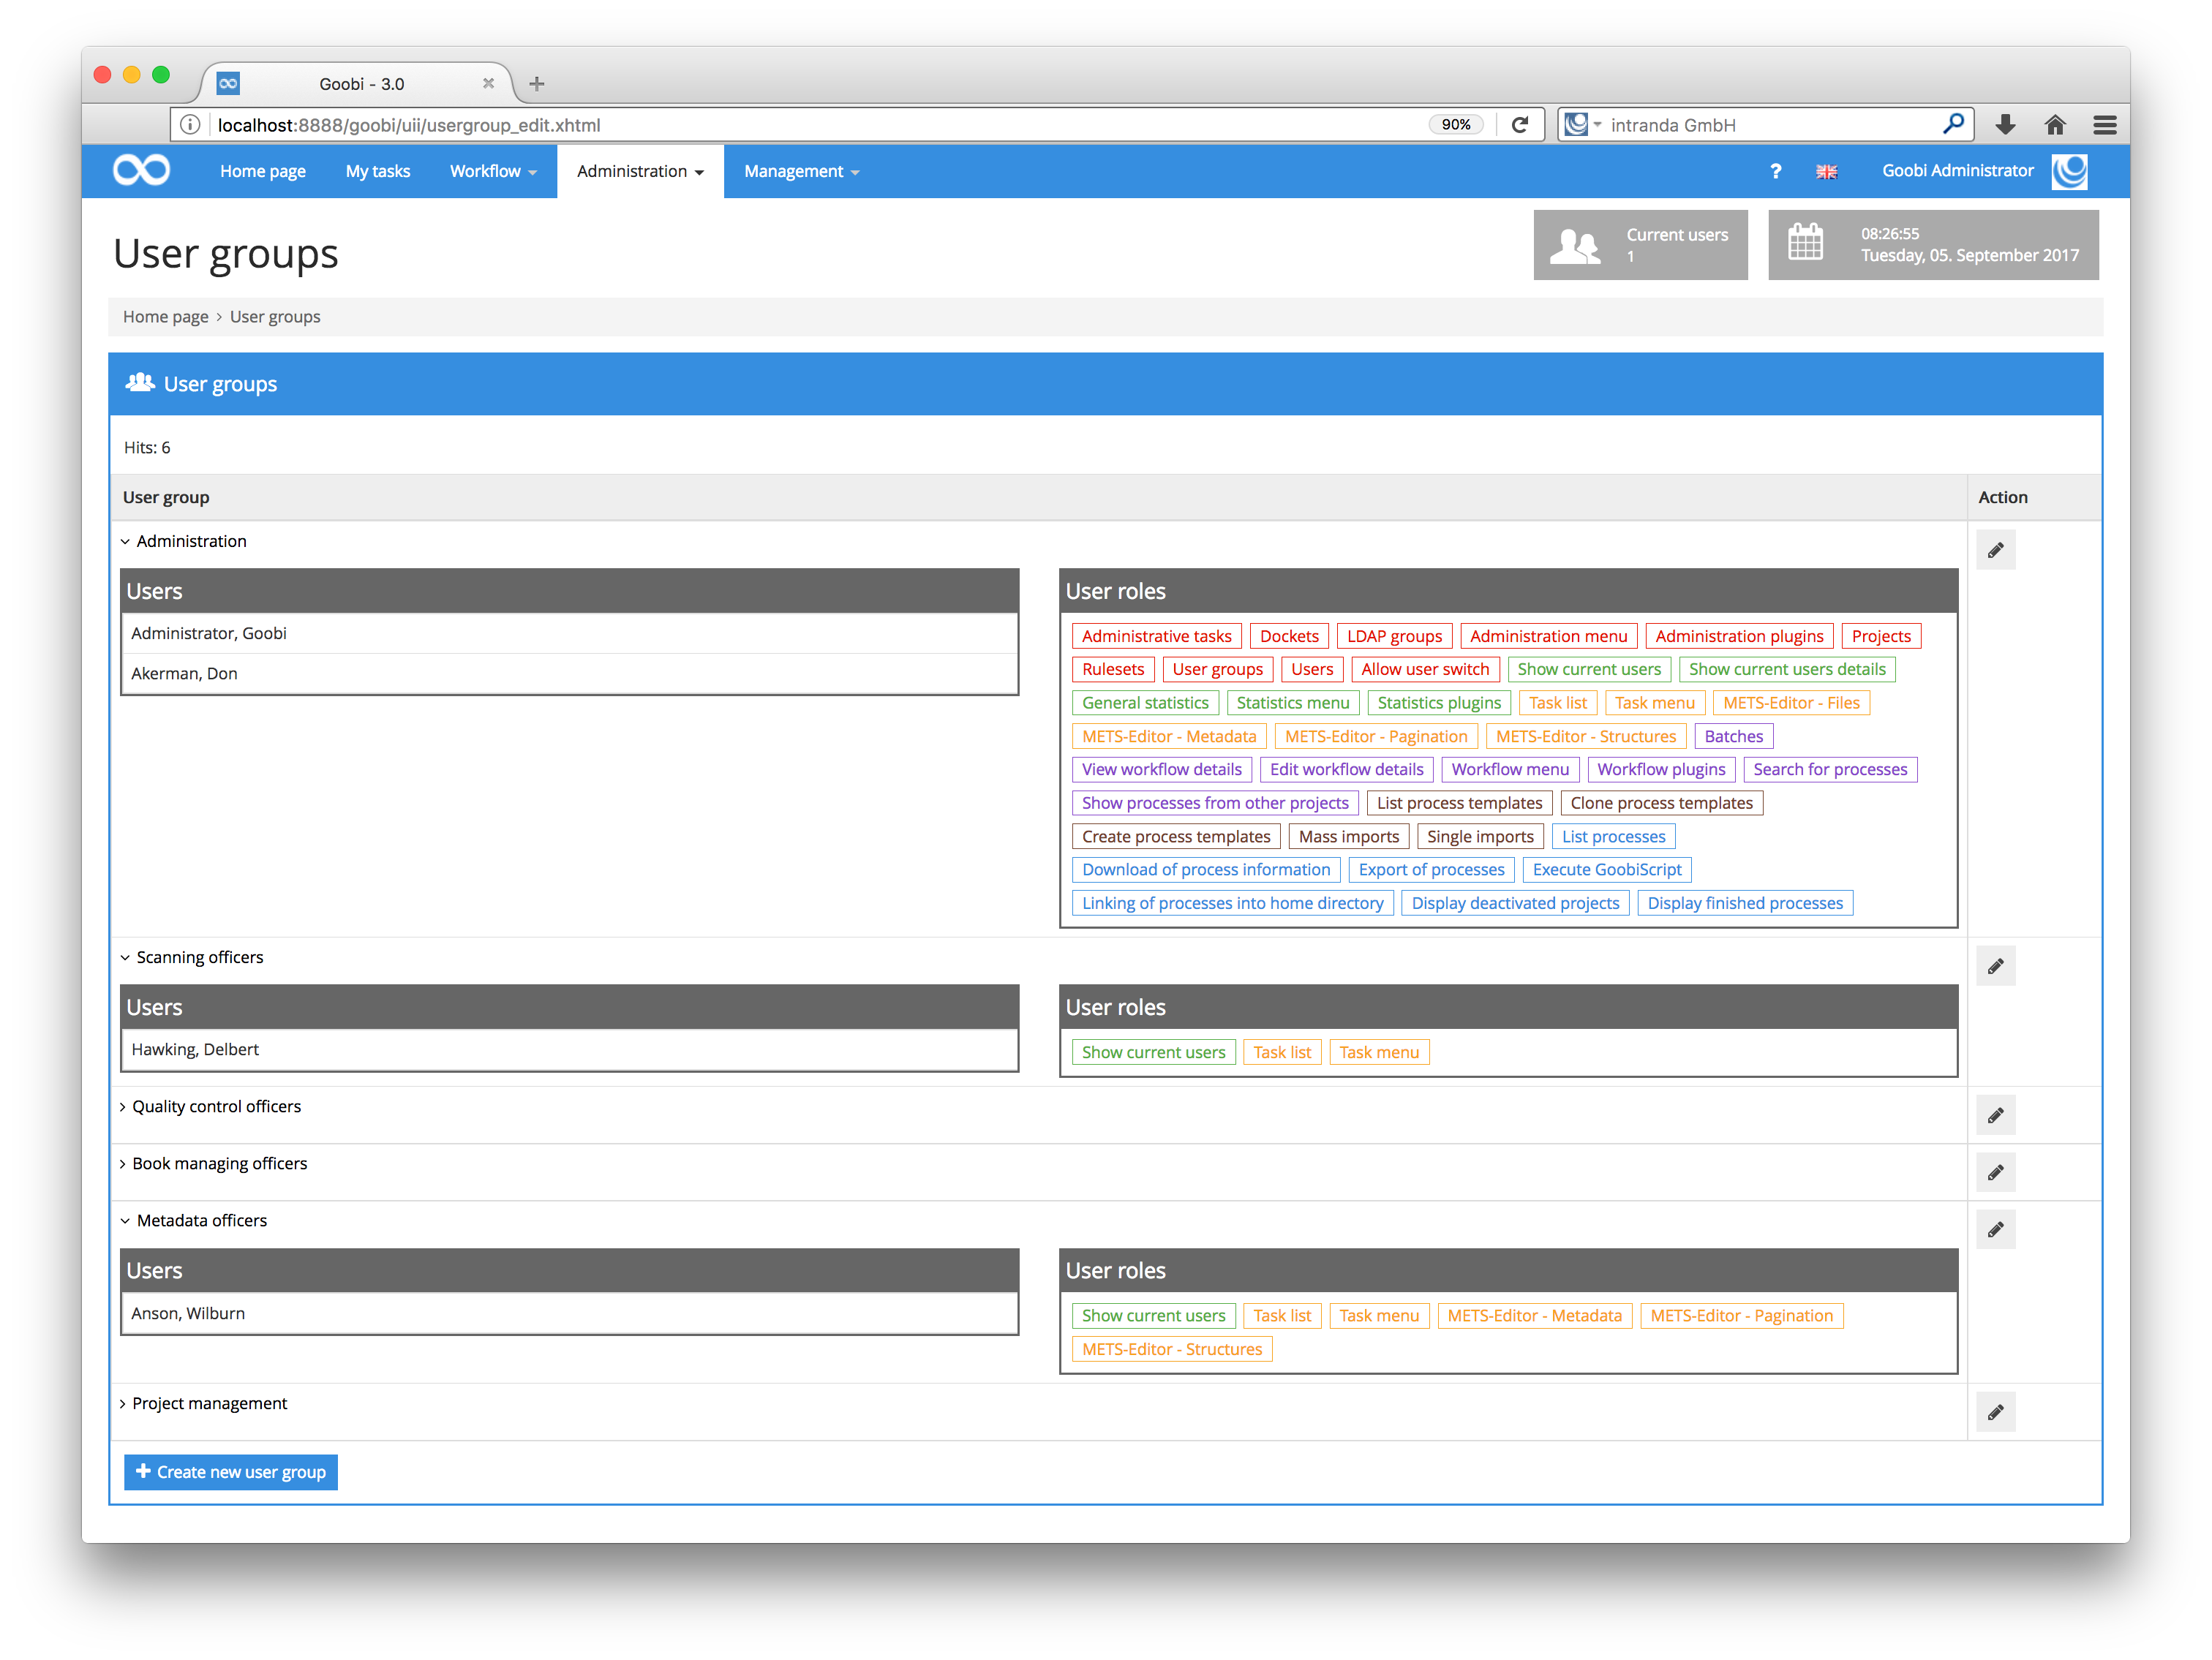The height and width of the screenshot is (1660, 2212).
Task: Edit the Project management group pencil
Action: (x=1995, y=1412)
